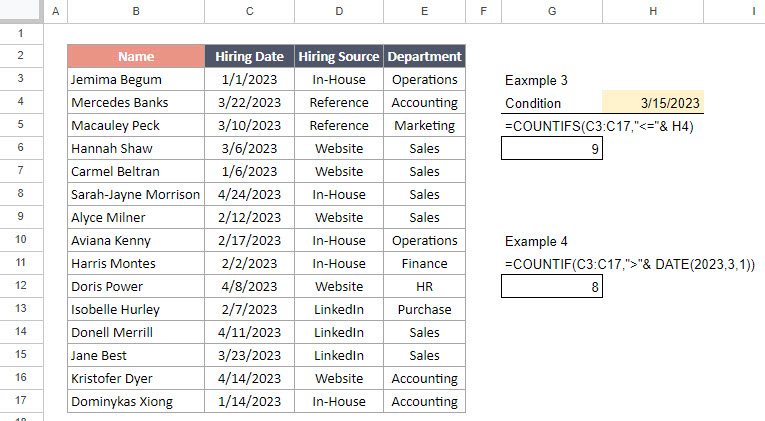The height and width of the screenshot is (421, 765).
Task: Select the result cell showing 8
Action: coord(552,286)
